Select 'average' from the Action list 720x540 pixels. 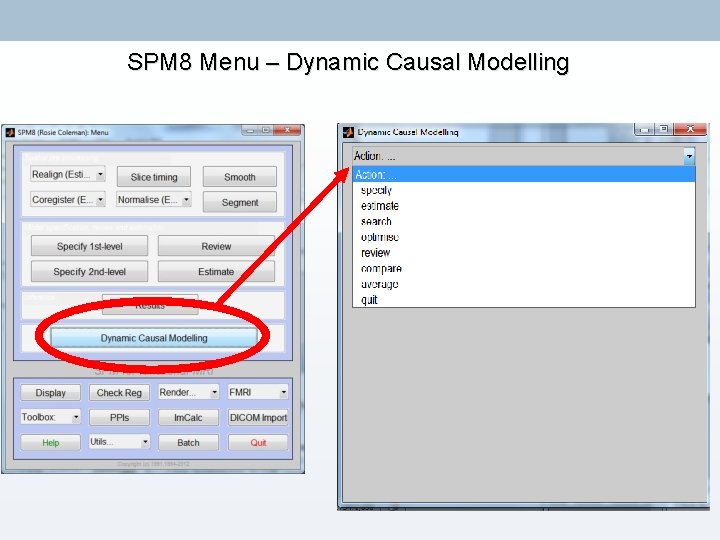tap(524, 284)
